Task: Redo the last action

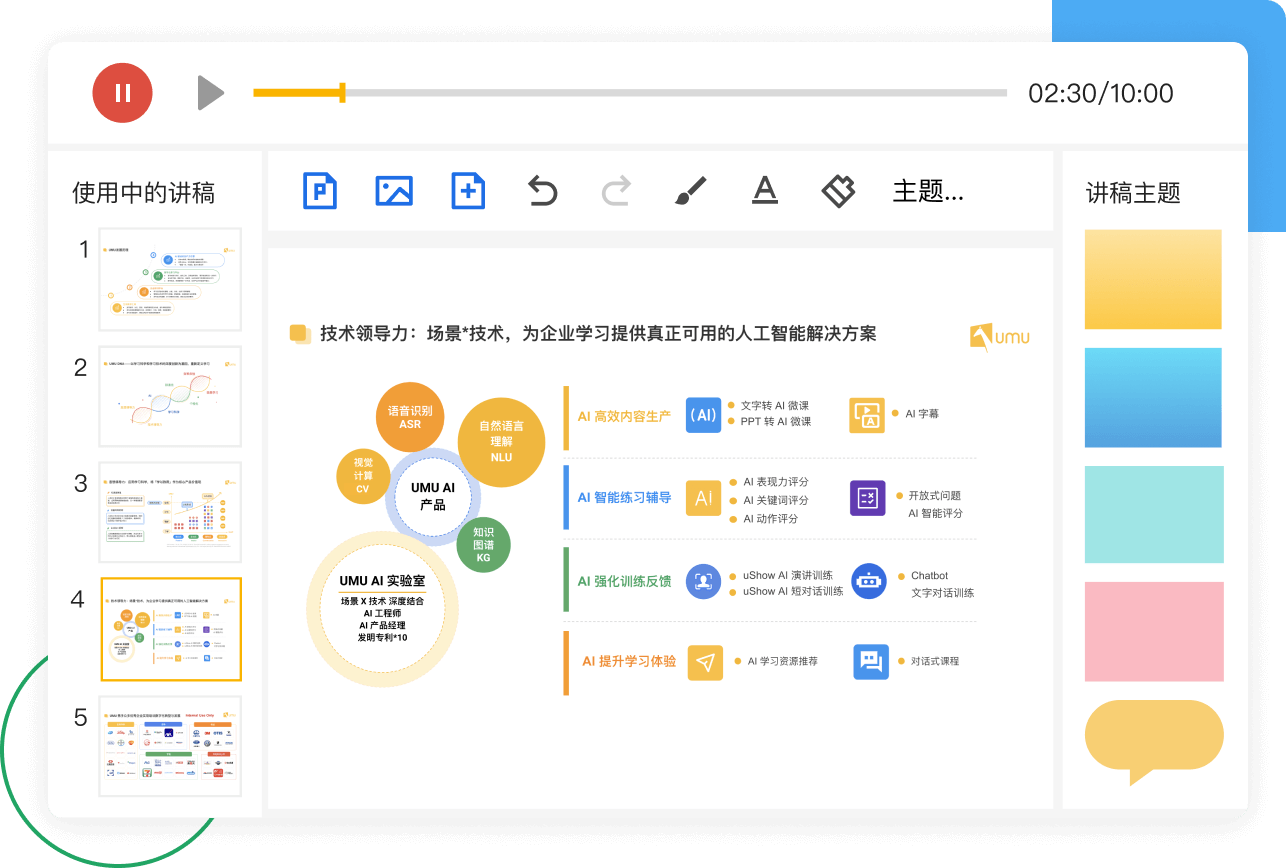Action: coord(616,190)
